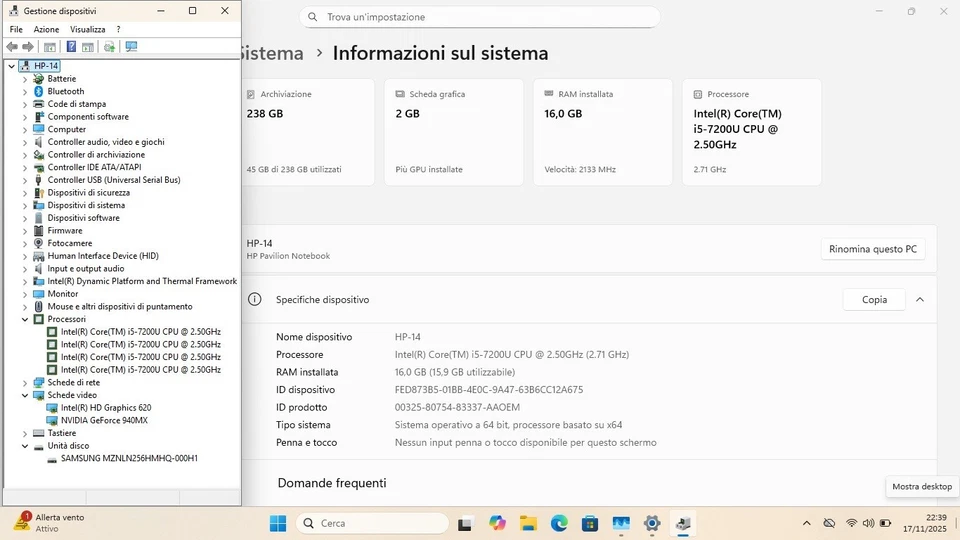Image resolution: width=960 pixels, height=540 pixels.
Task: Expand the Monitor tree node
Action: click(25, 294)
